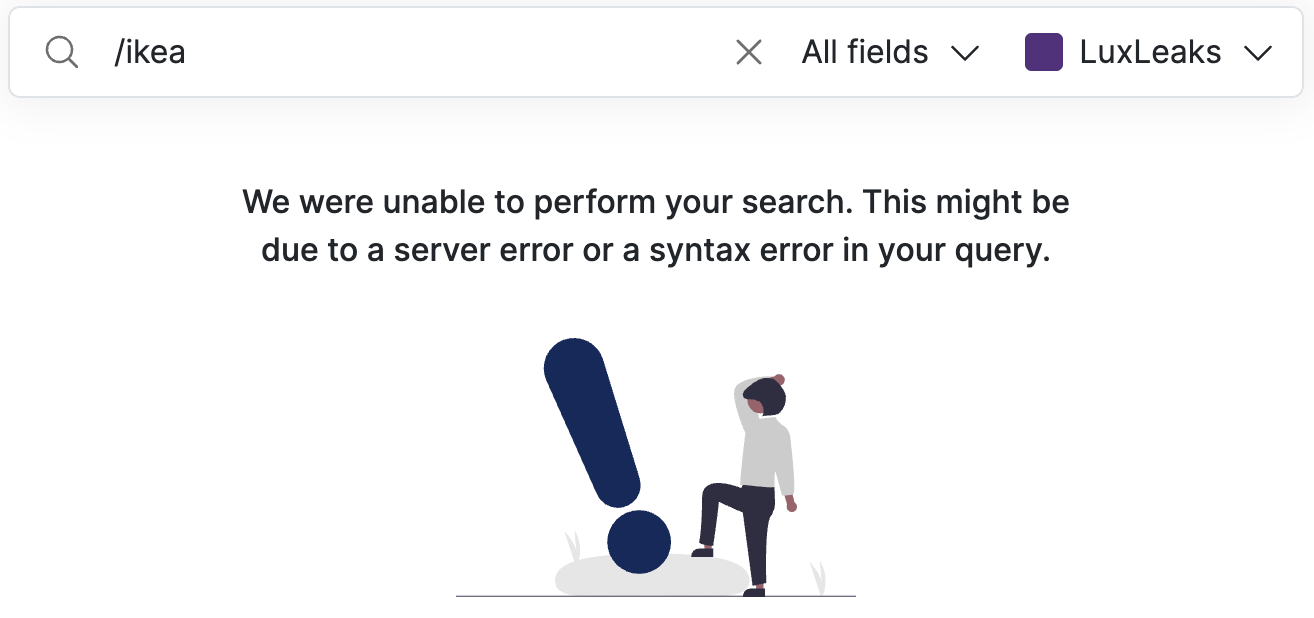Hit the cross icon to remove the query
The width and height of the screenshot is (1314, 618).
click(748, 52)
